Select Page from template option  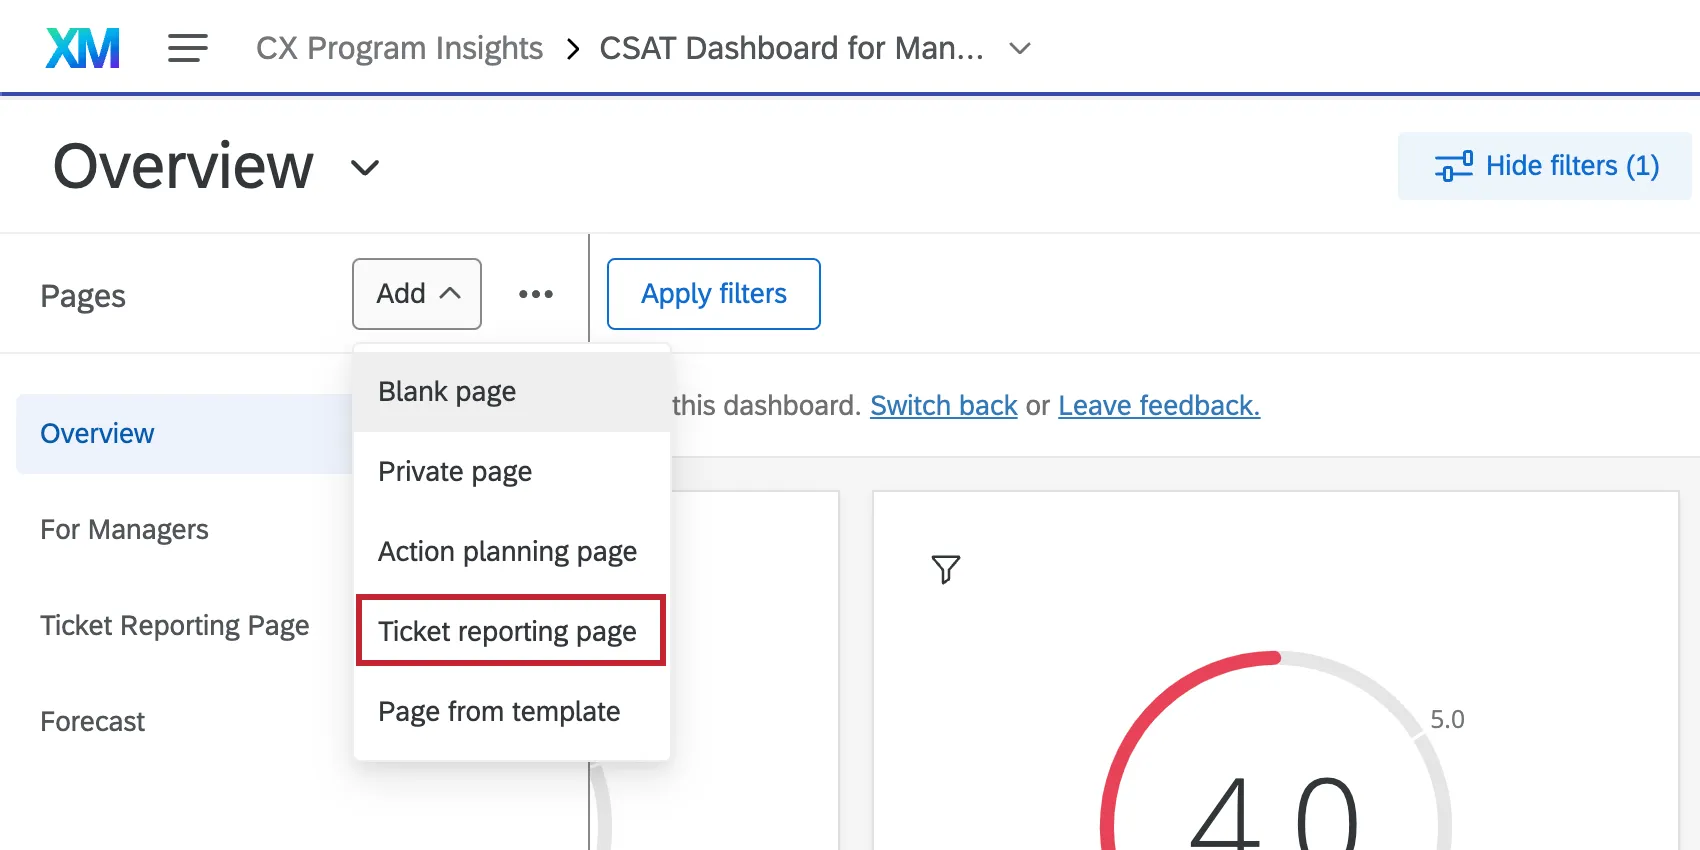coord(499,712)
